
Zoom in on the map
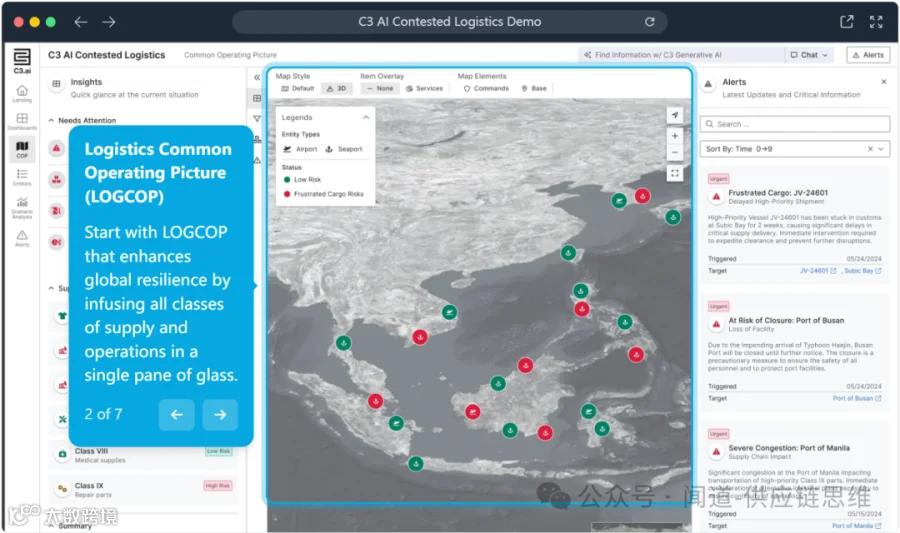(x=675, y=136)
